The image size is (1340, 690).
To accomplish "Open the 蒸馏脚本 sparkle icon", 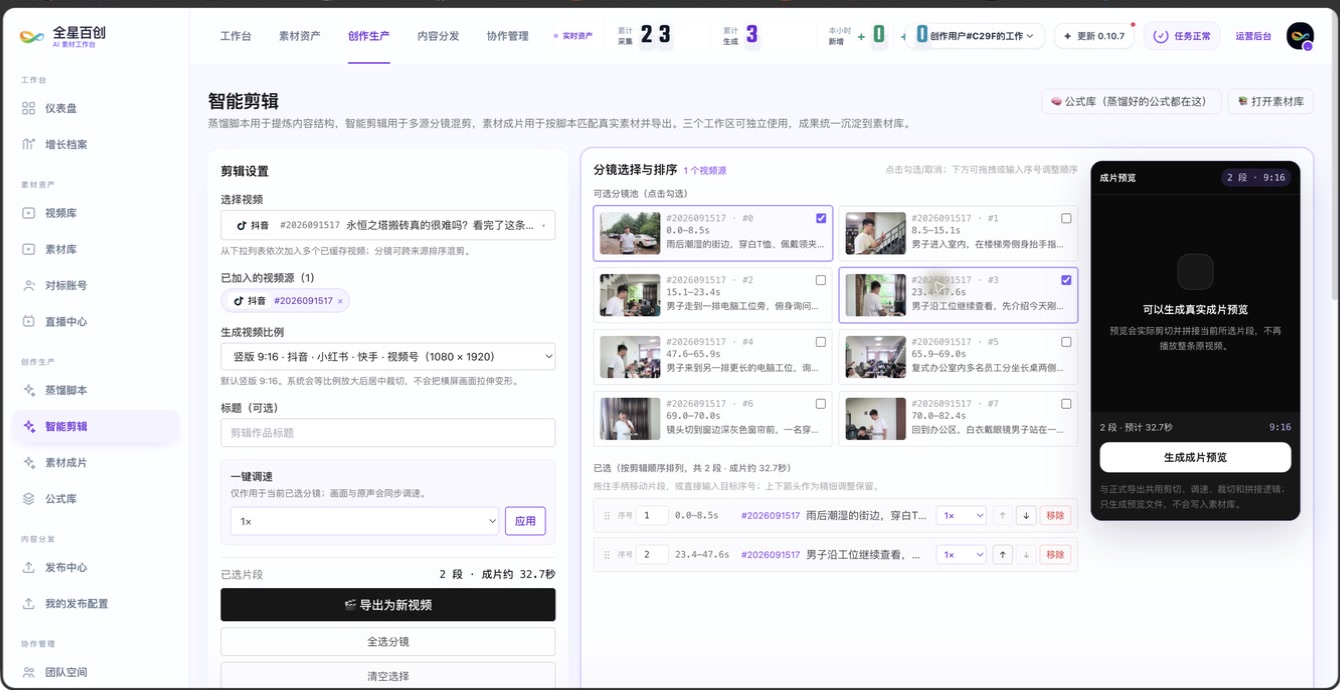I will pos(28,390).
